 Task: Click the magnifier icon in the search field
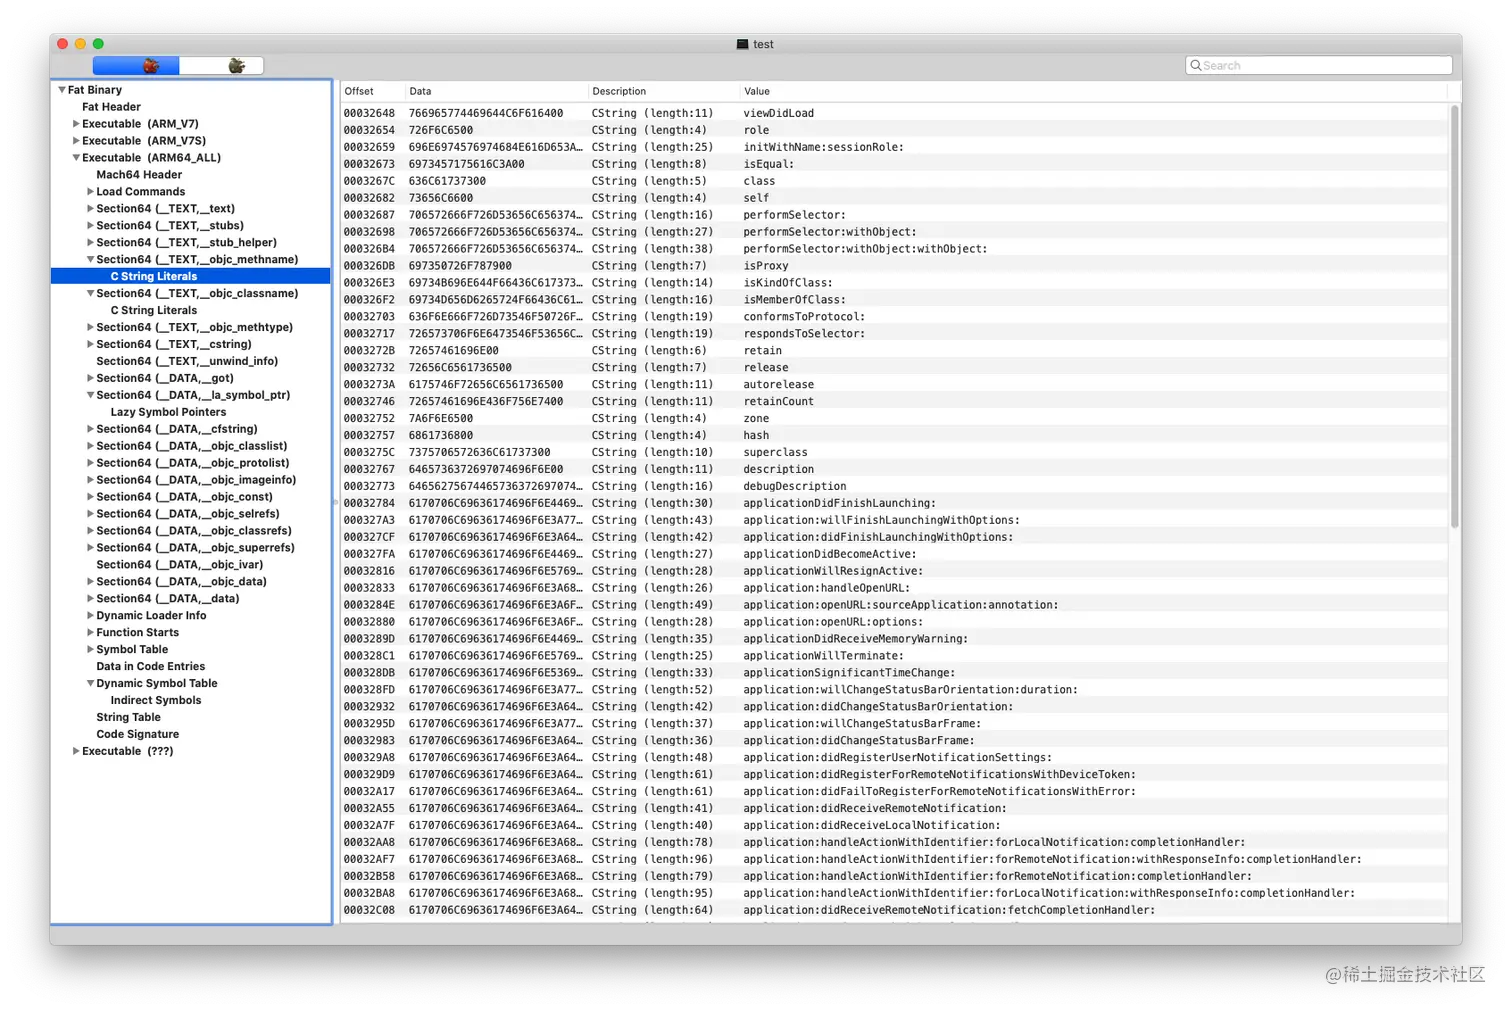coord(1195,66)
